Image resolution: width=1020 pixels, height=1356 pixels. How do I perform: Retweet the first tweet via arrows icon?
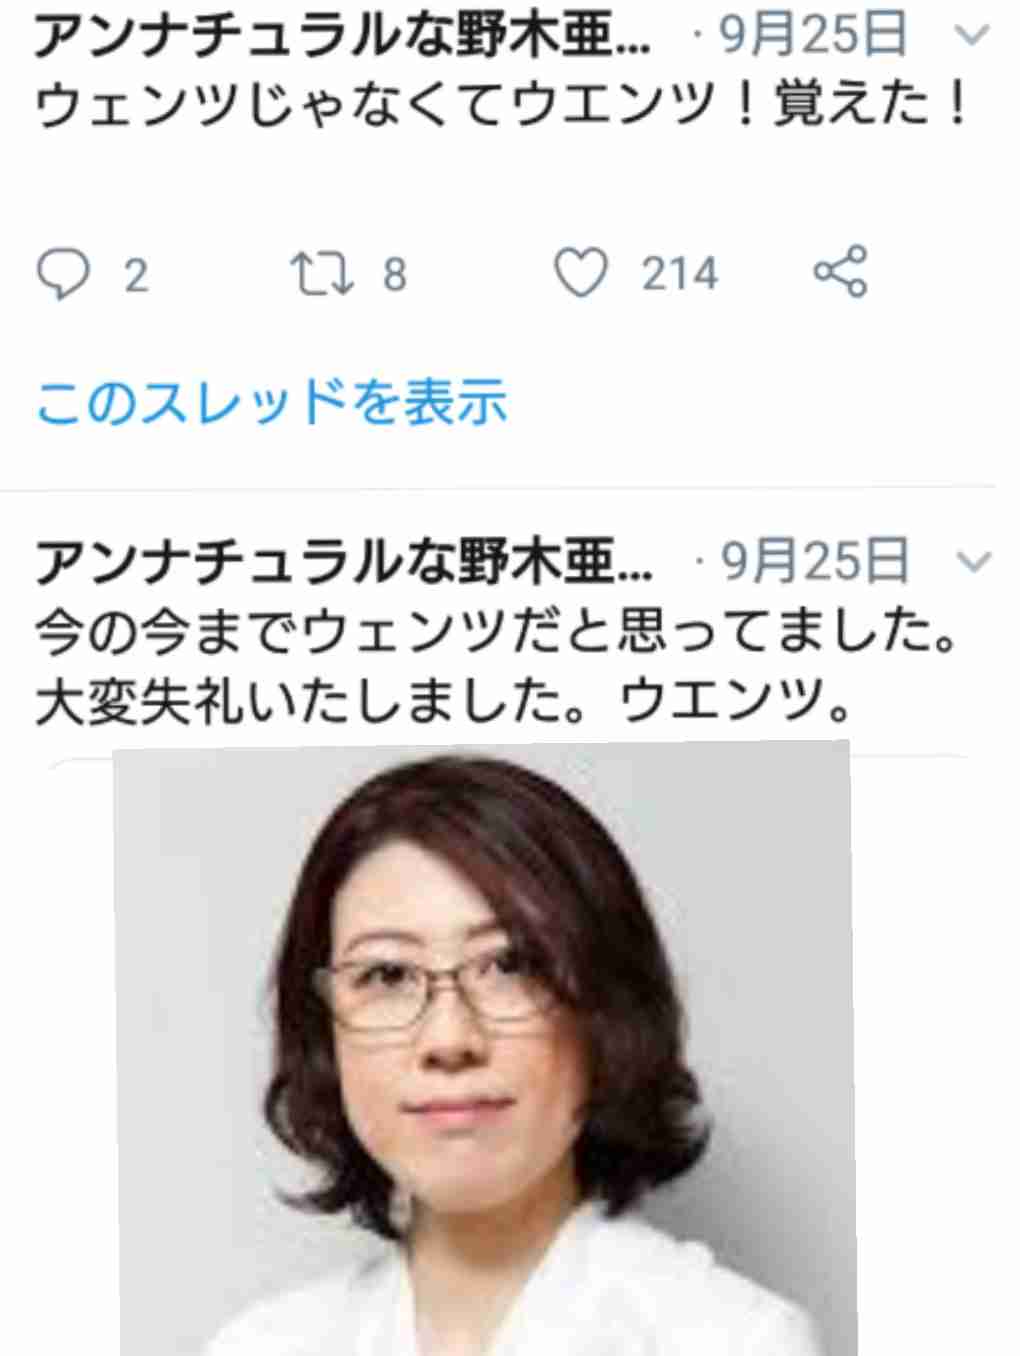pyautogui.click(x=321, y=274)
